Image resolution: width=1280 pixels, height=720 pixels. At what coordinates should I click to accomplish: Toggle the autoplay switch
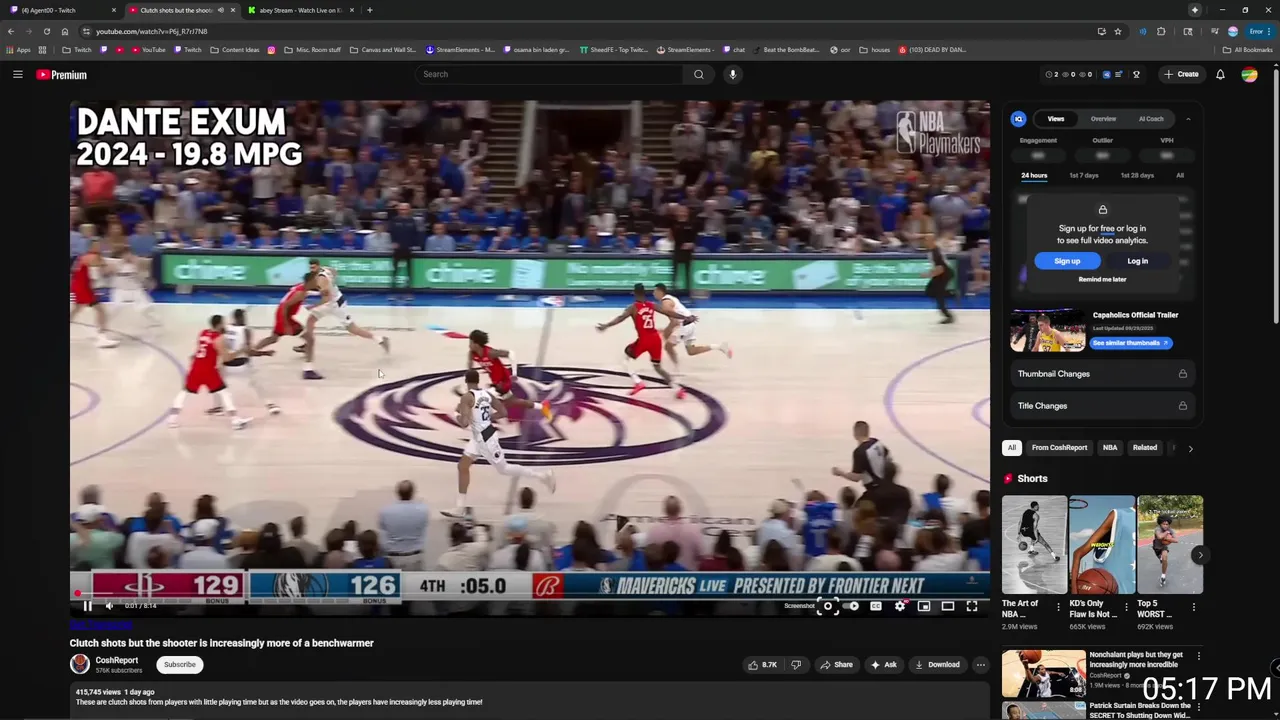pyautogui.click(x=853, y=606)
